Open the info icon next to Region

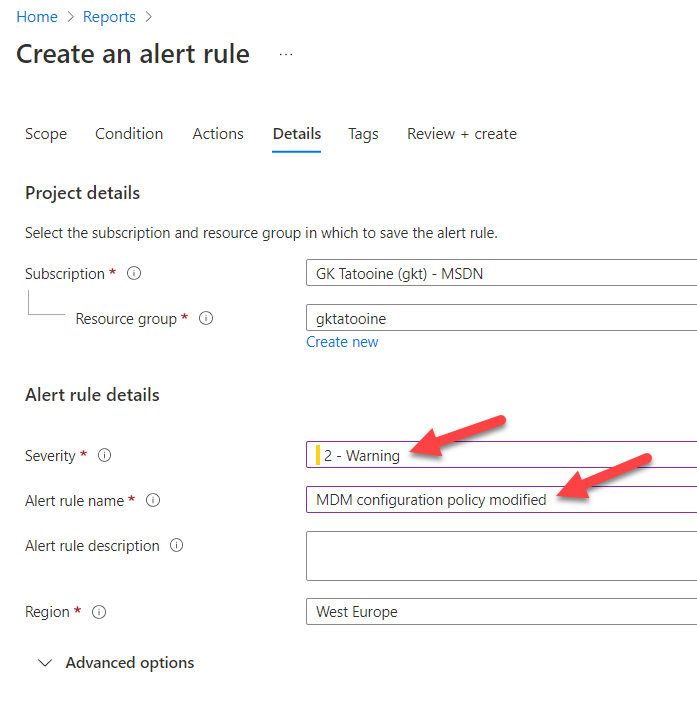click(x=99, y=612)
